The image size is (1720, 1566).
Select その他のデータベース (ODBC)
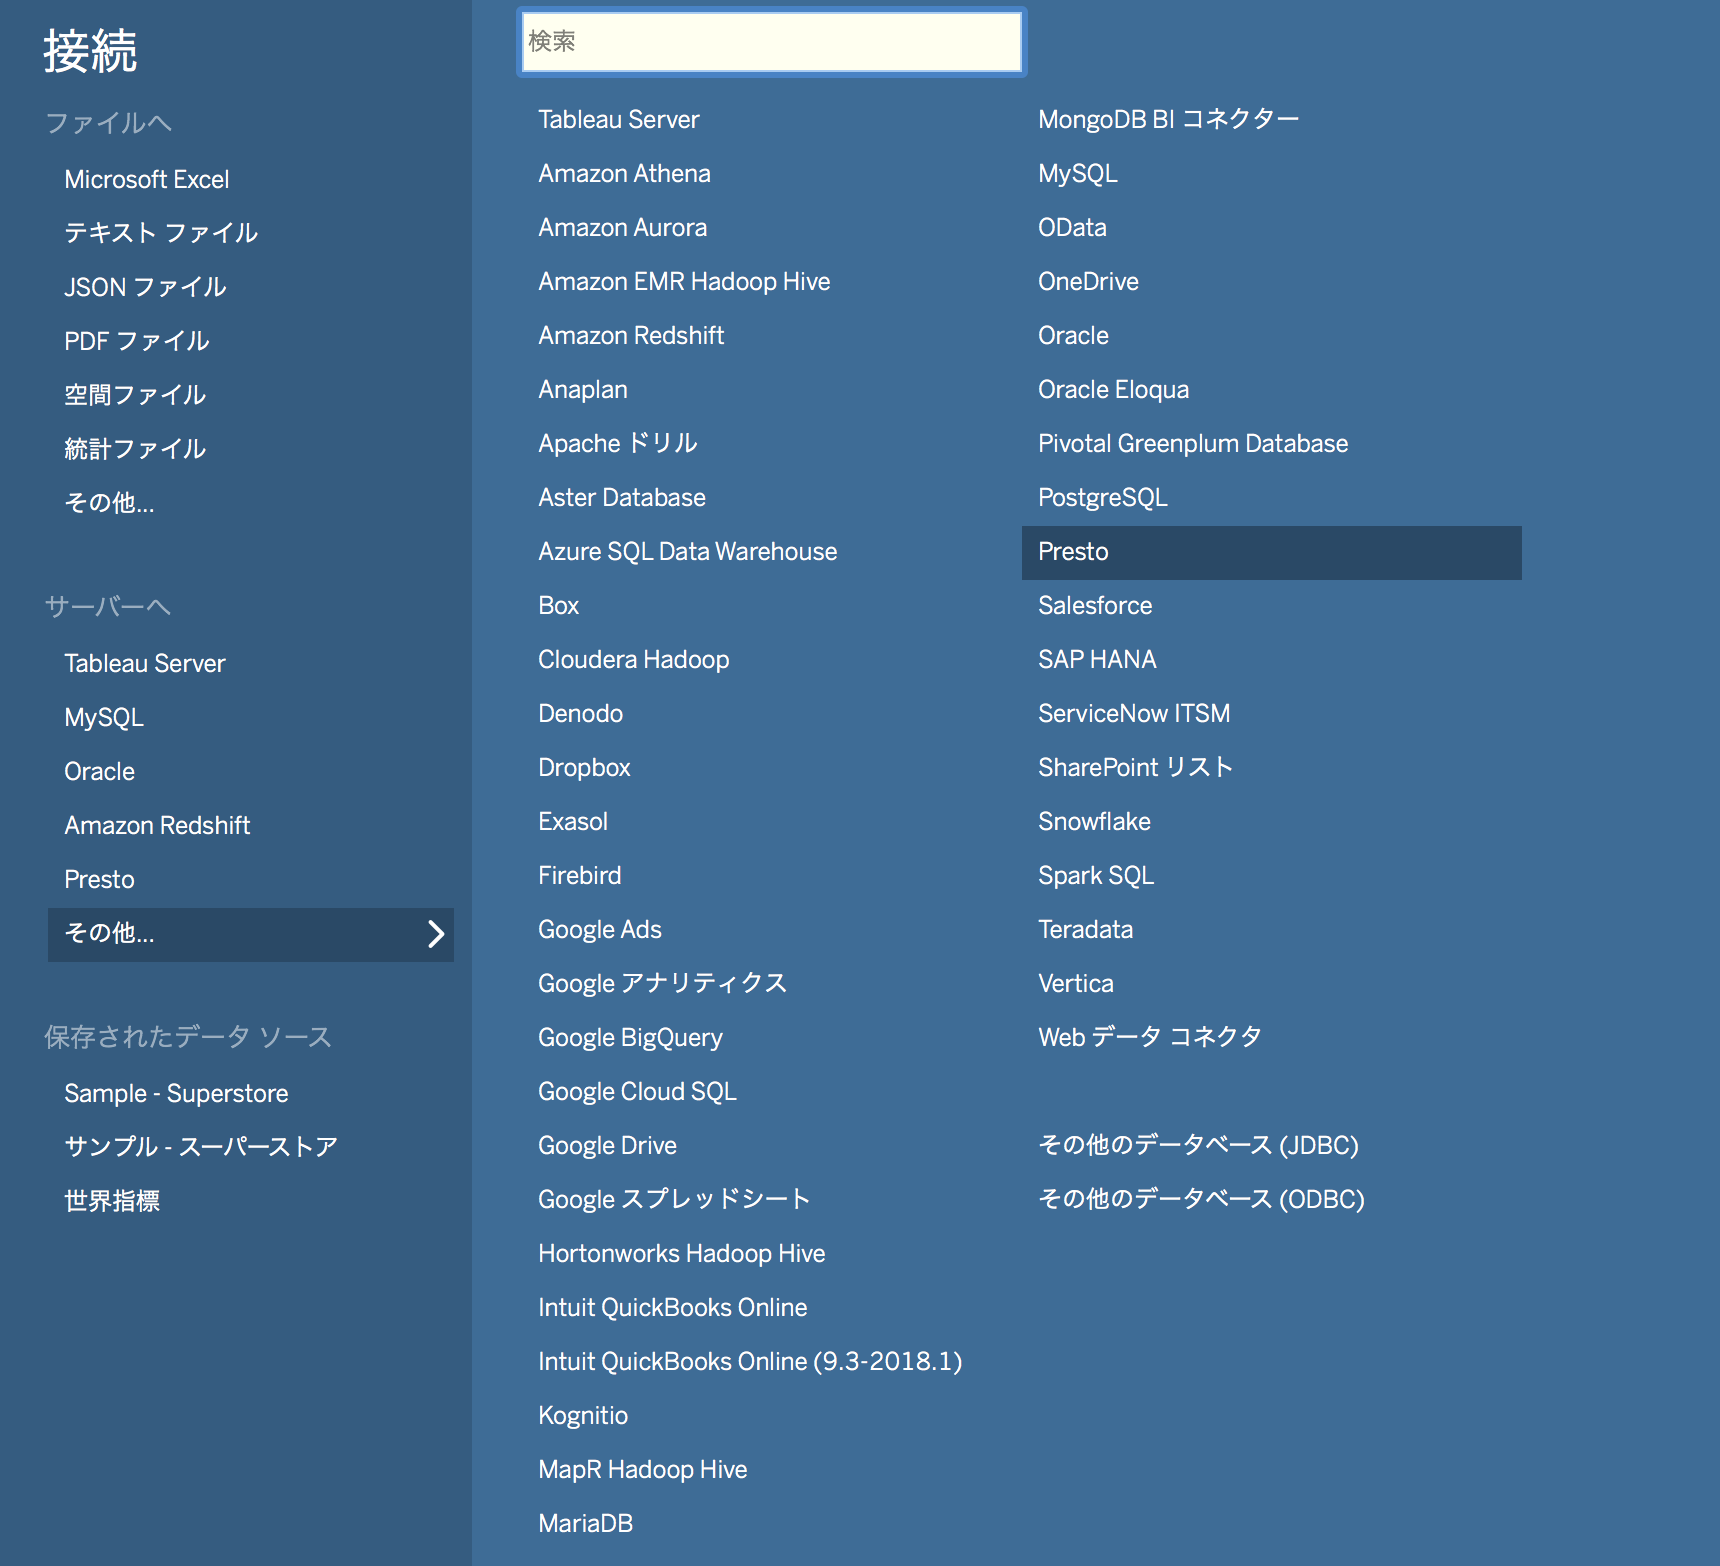coord(1201,1200)
